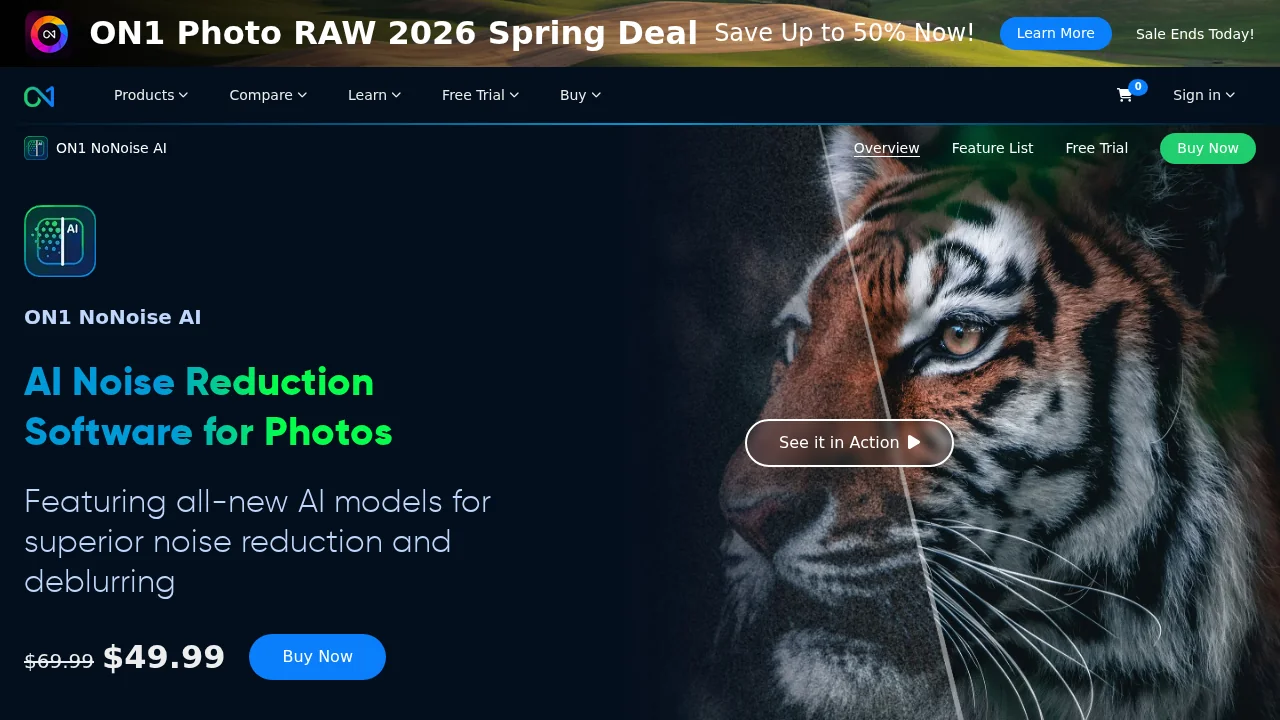Click the small NoNoise AI product icon
Screen dimensions: 1280x720
36,148
